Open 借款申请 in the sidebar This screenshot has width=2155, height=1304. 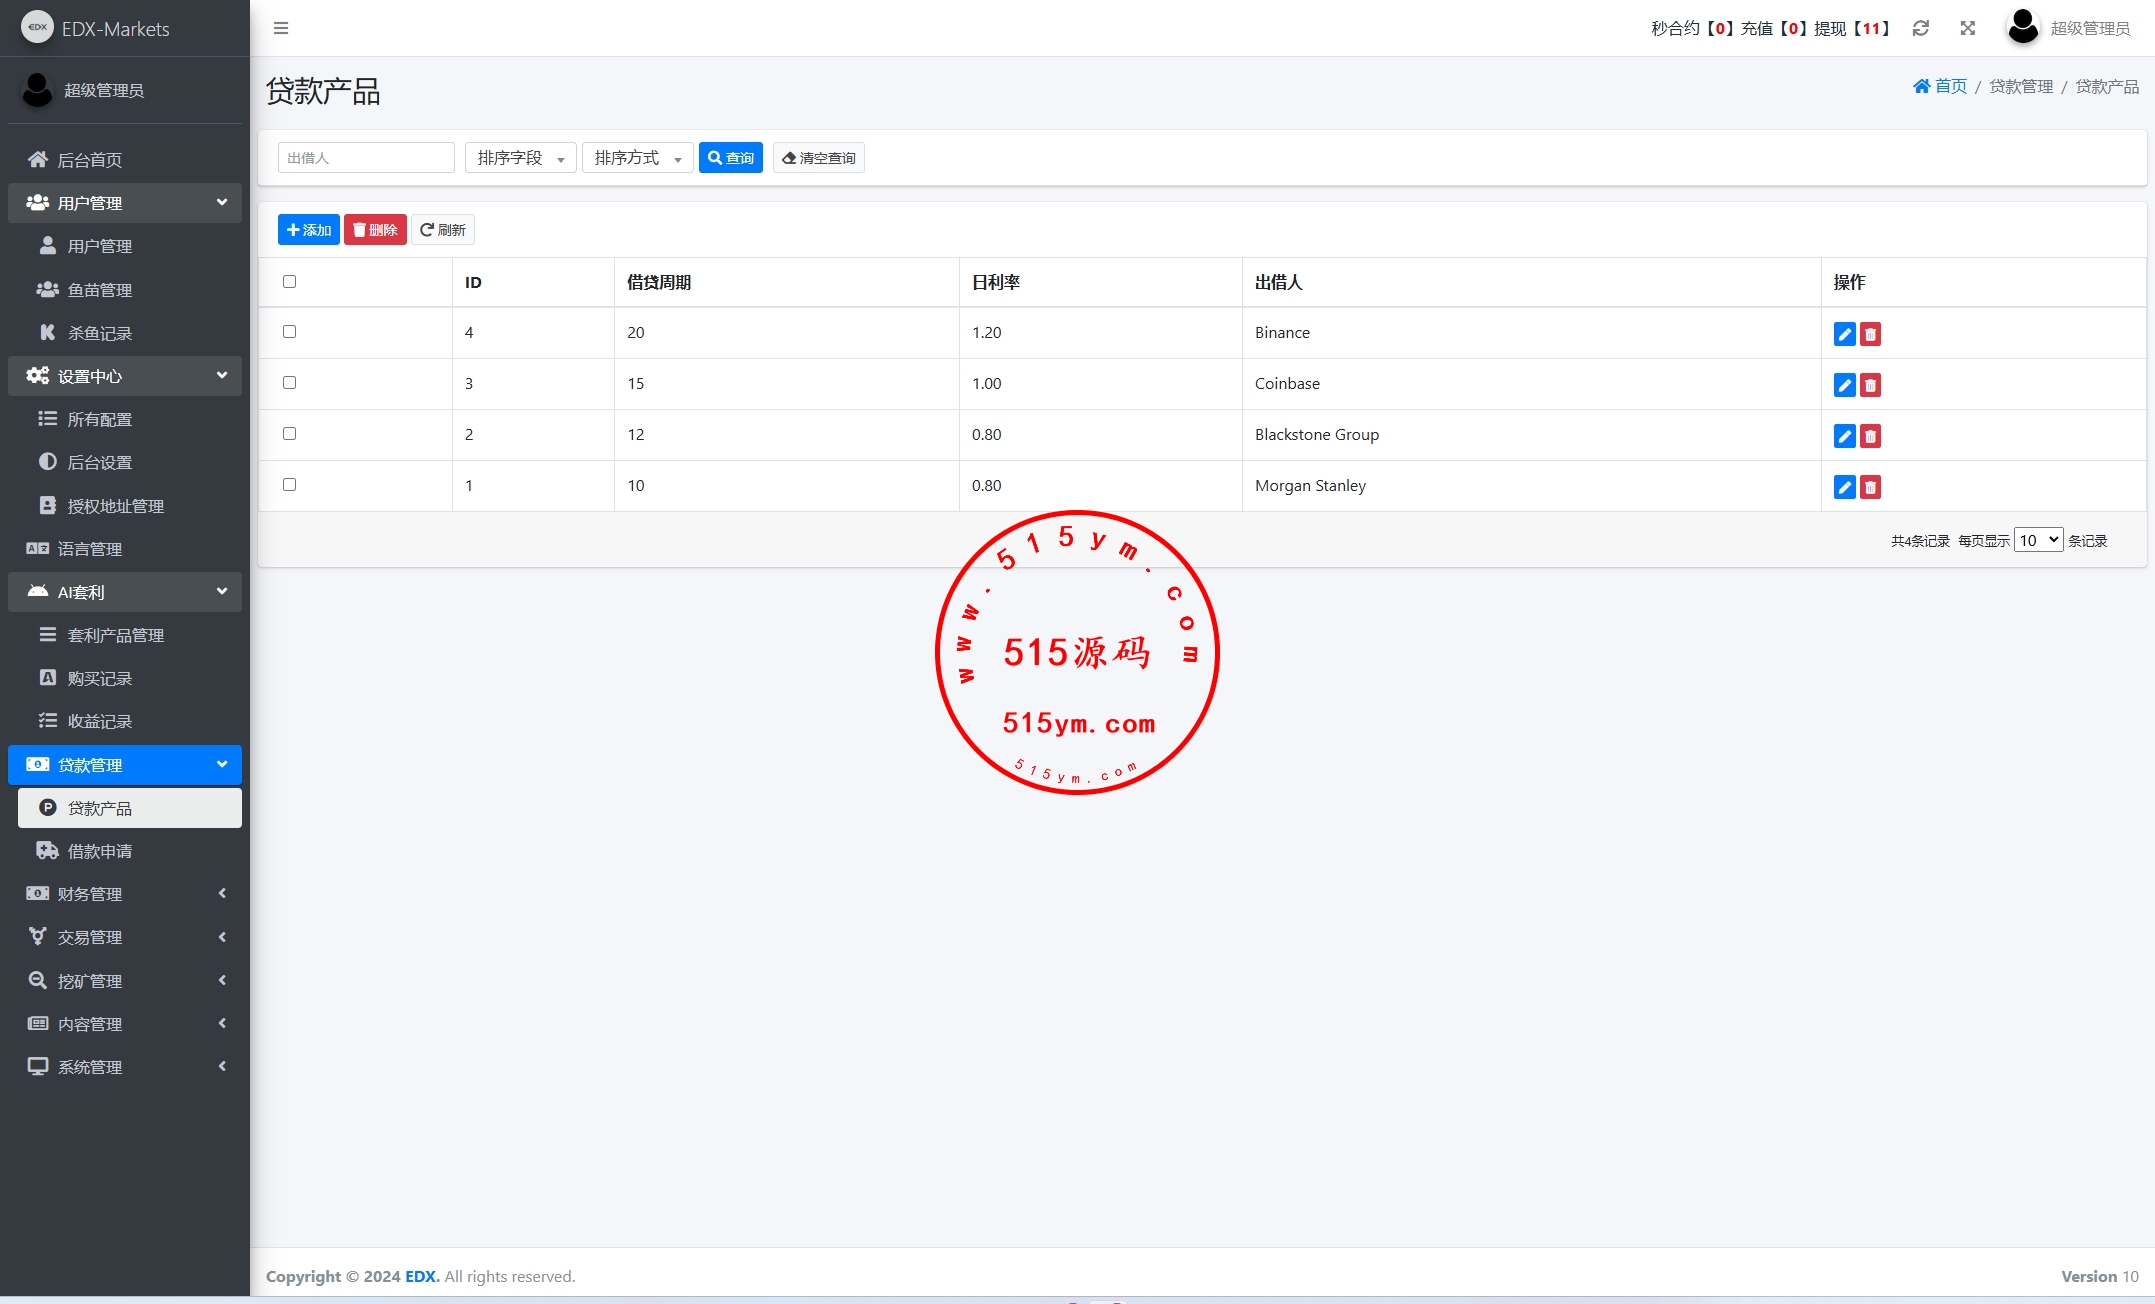100,851
